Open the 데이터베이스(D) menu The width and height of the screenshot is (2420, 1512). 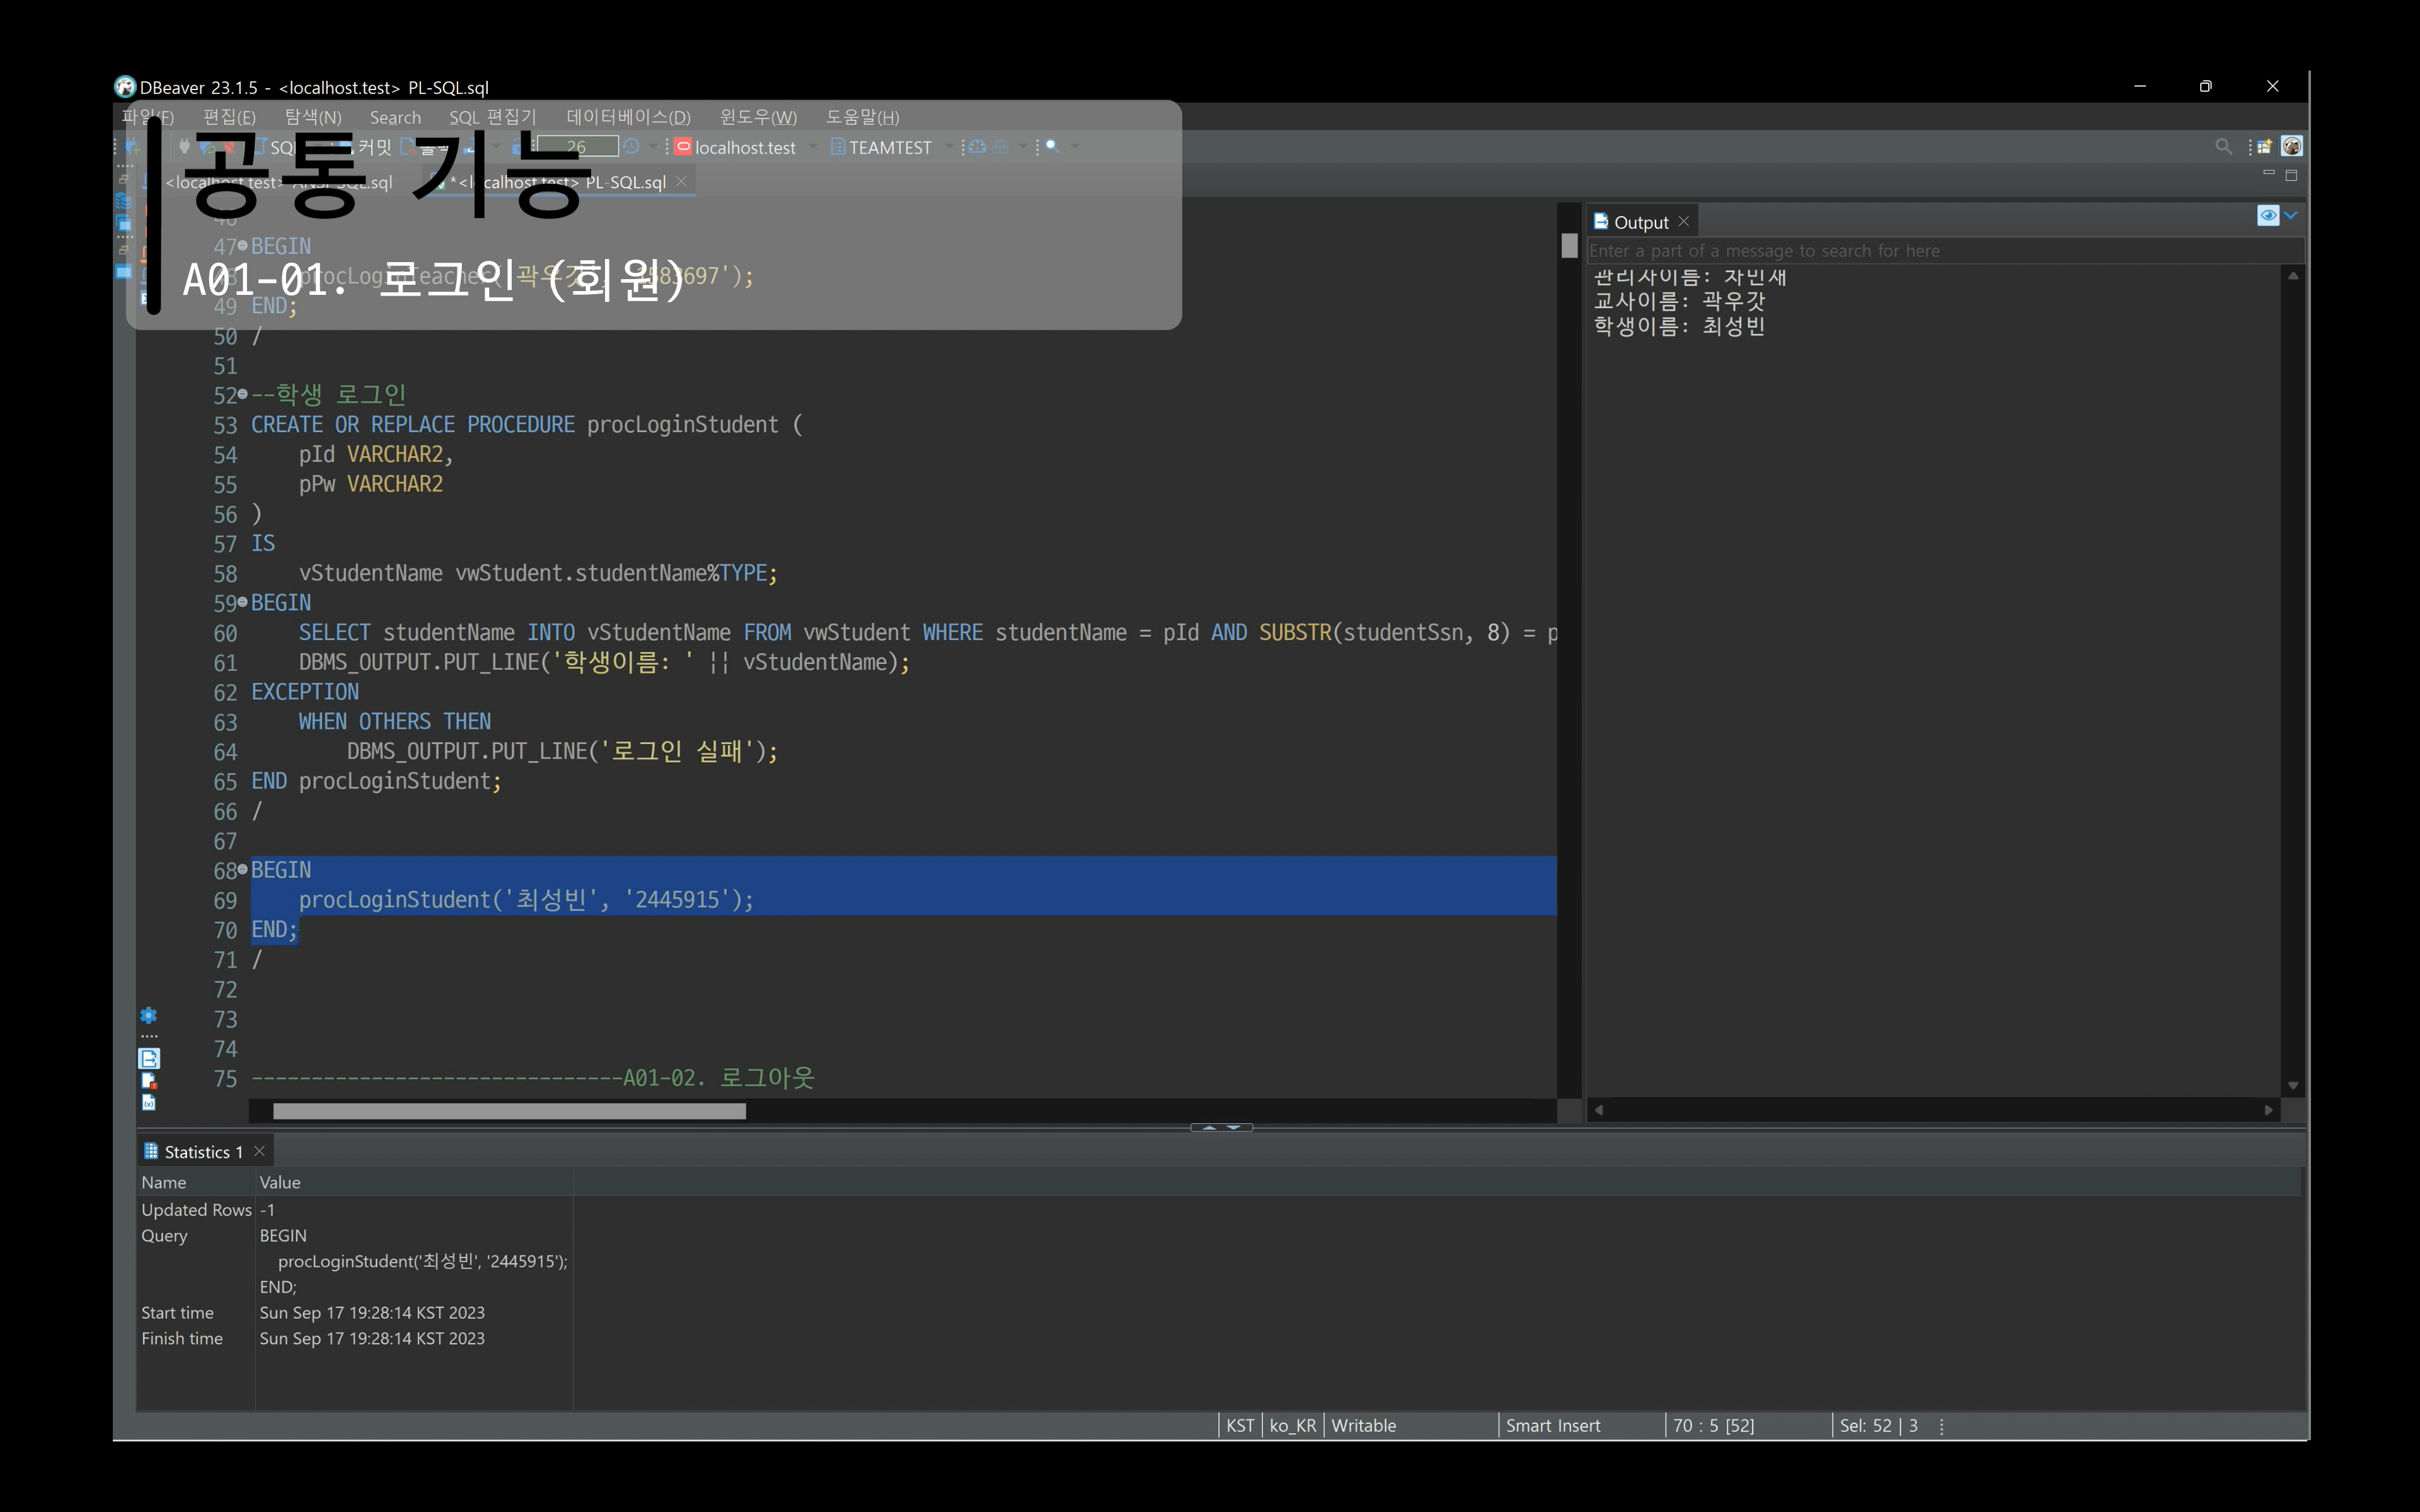628,117
